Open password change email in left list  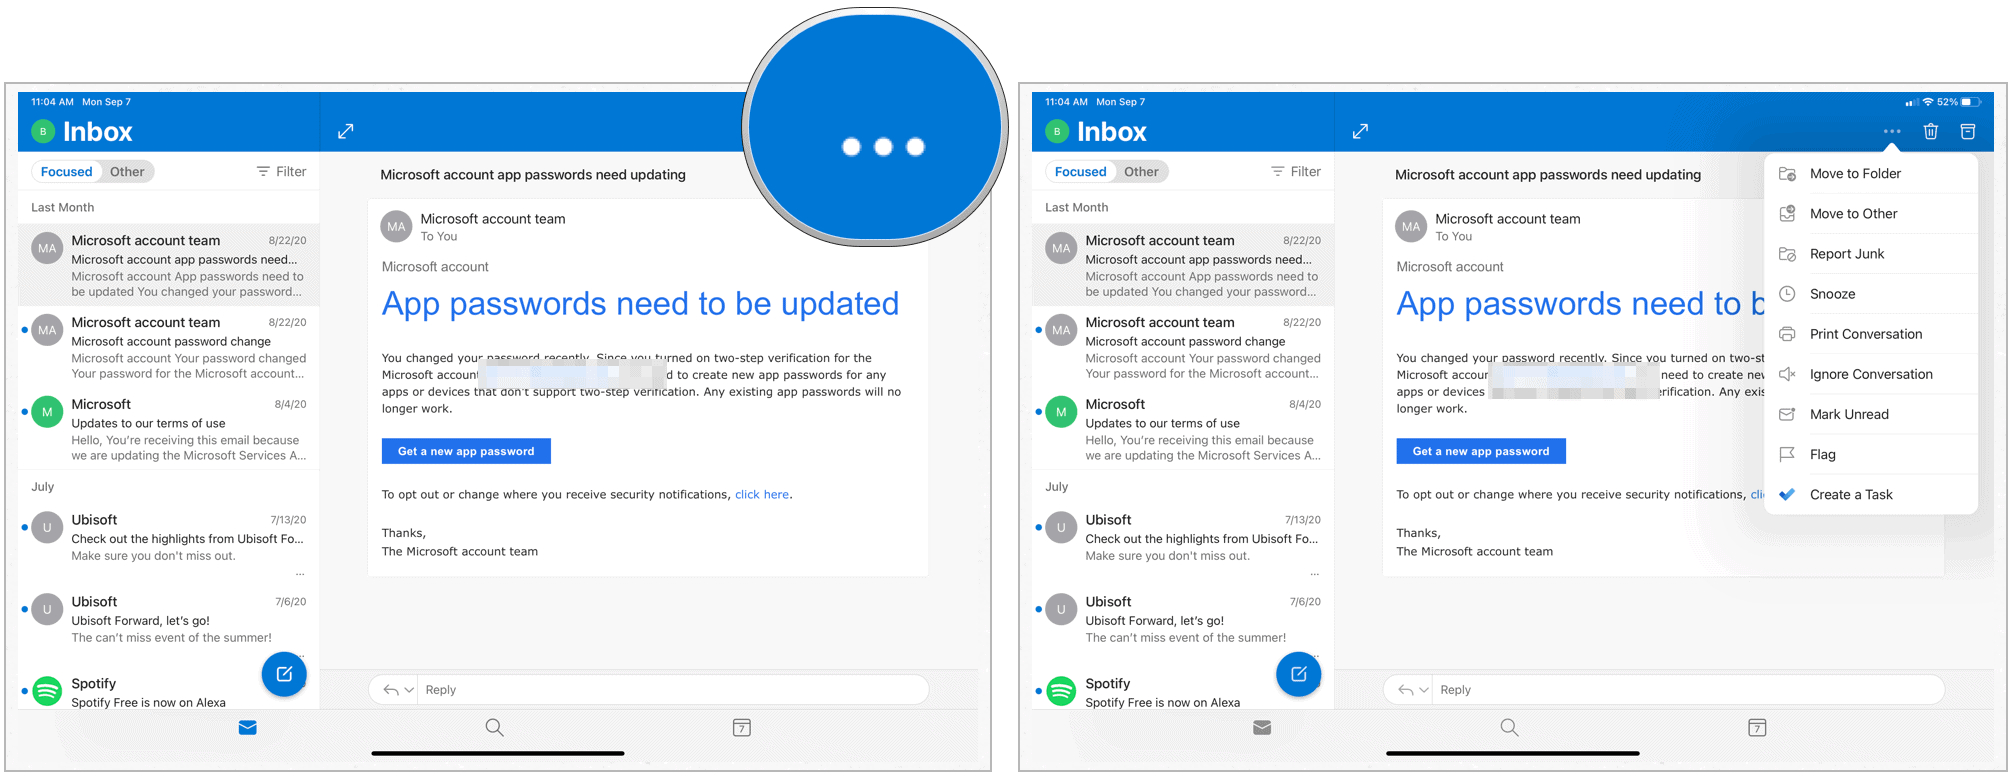(x=169, y=347)
